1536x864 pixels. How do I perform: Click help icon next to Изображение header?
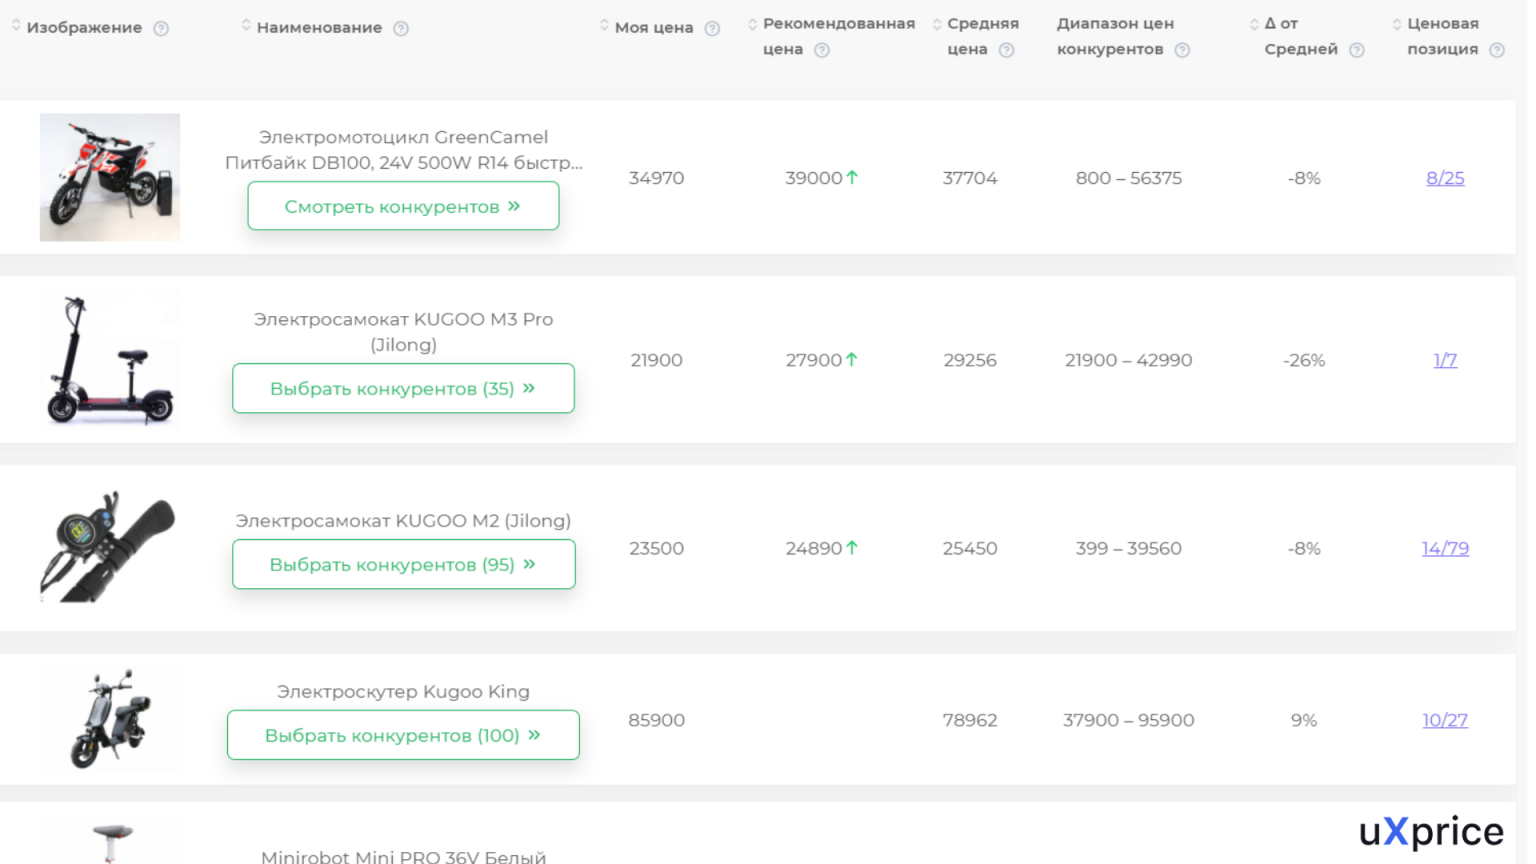point(161,28)
